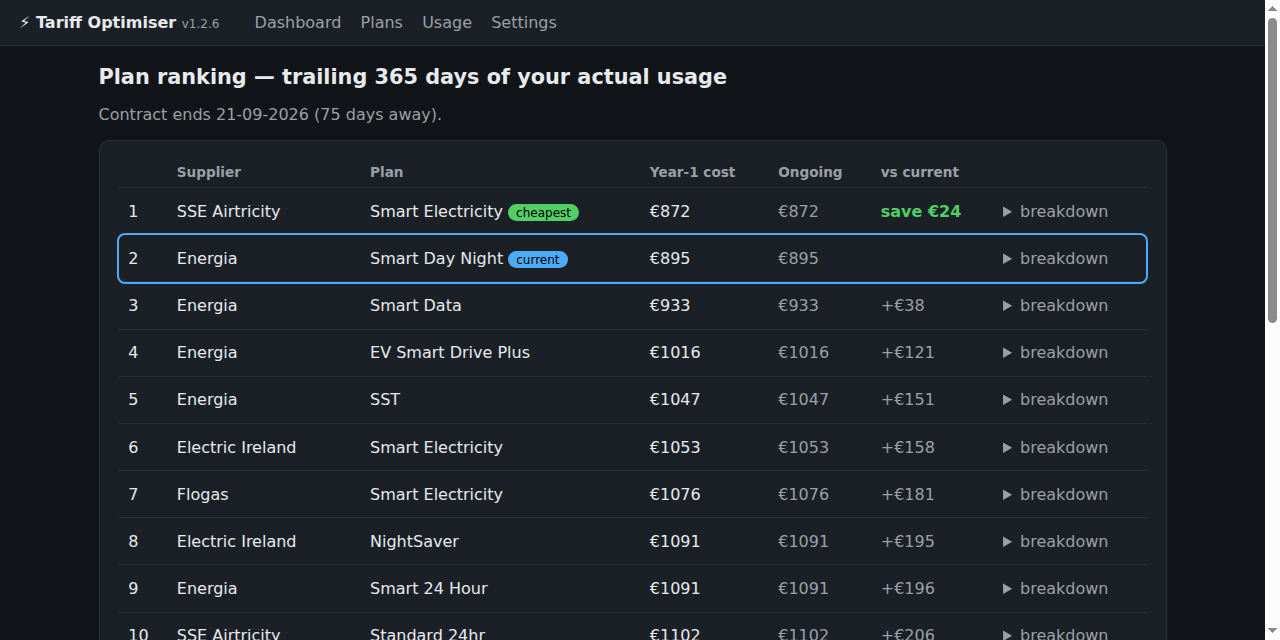1280x640 pixels.
Task: Expand breakdown for Energia Smart Day Night
Action: click(1055, 258)
